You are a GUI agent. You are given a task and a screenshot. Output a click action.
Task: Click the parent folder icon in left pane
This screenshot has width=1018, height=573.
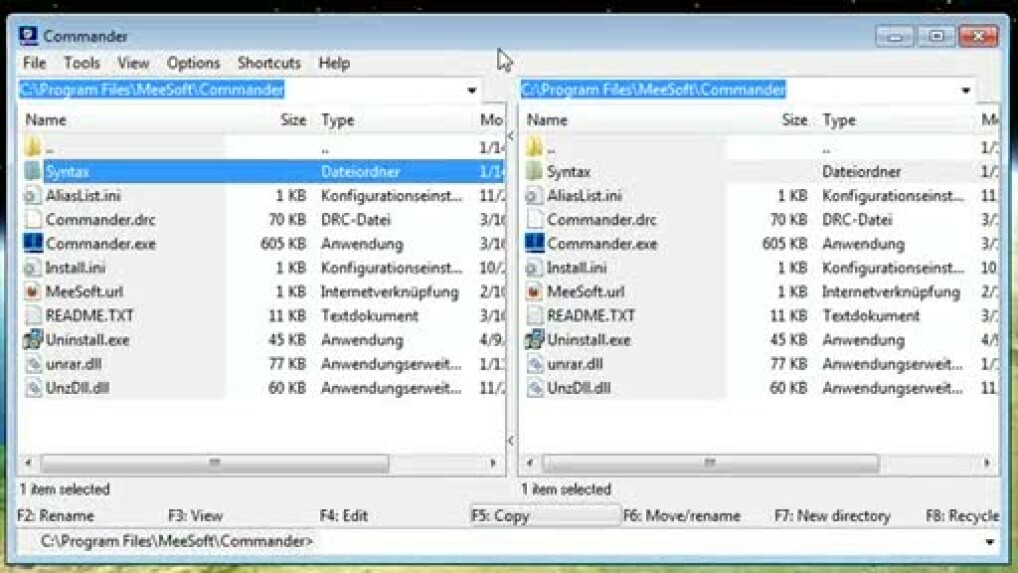pos(32,148)
